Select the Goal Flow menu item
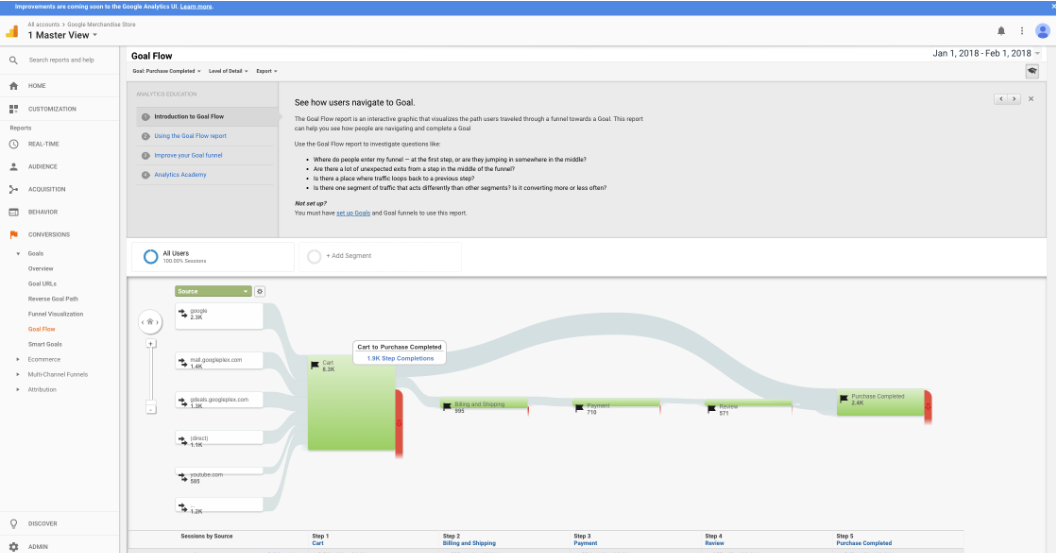 pyautogui.click(x=41, y=329)
